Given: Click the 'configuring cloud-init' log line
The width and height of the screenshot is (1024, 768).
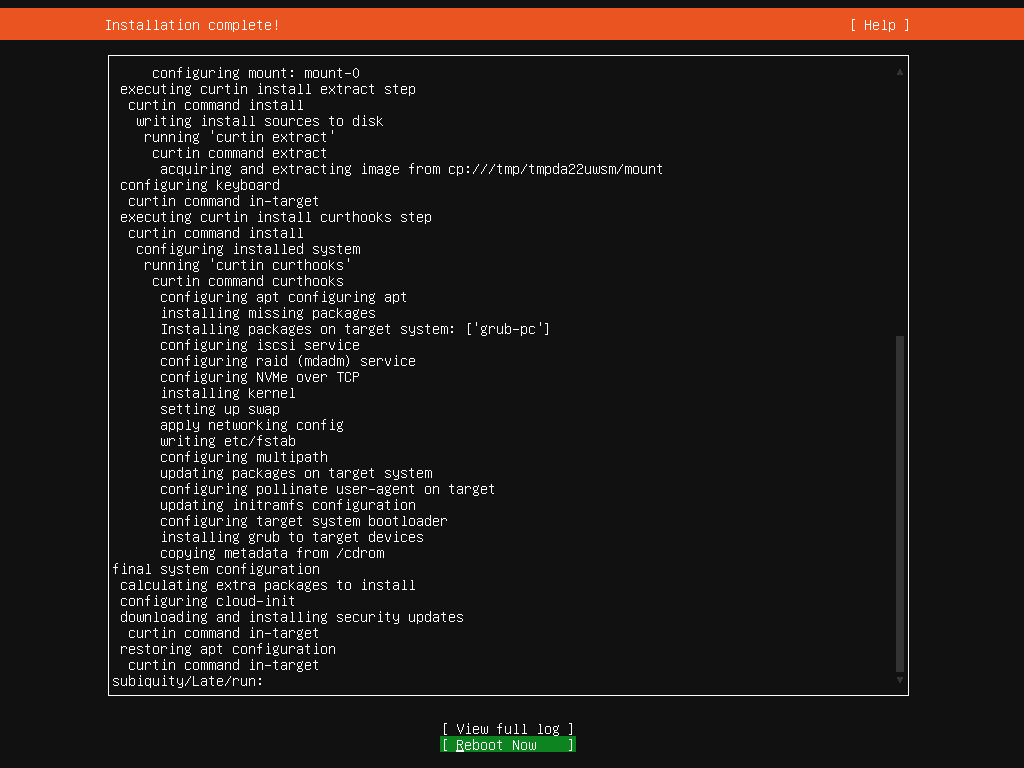Looking at the screenshot, I should tap(208, 601).
